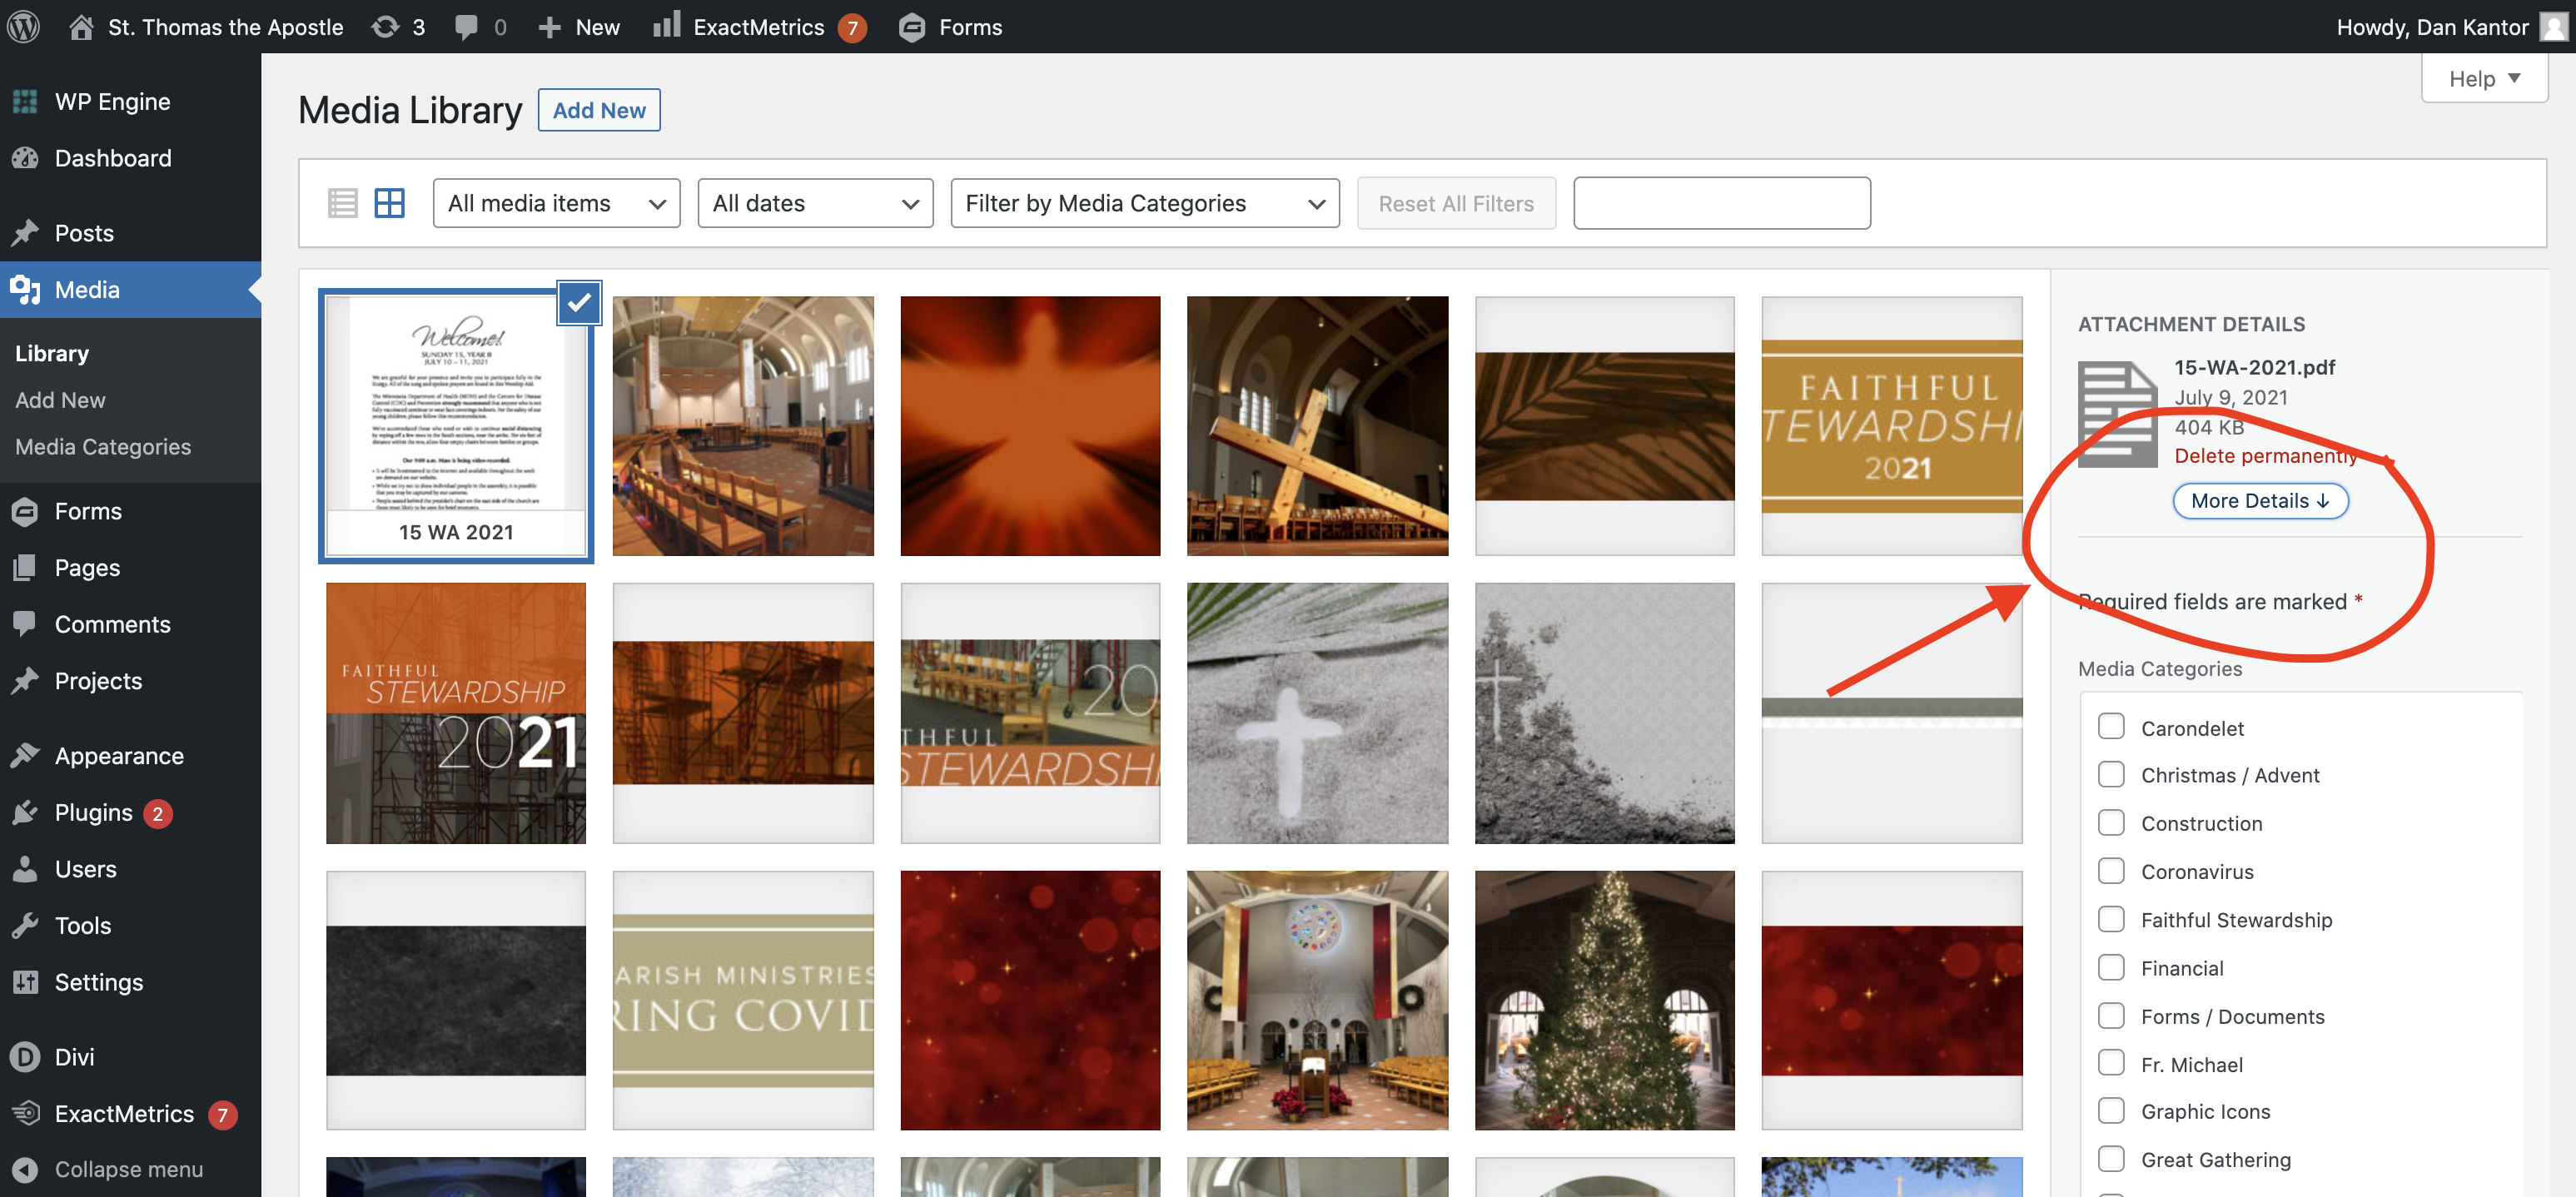Select the orange dove thumbnail
This screenshot has height=1197, width=2576.
(1030, 426)
